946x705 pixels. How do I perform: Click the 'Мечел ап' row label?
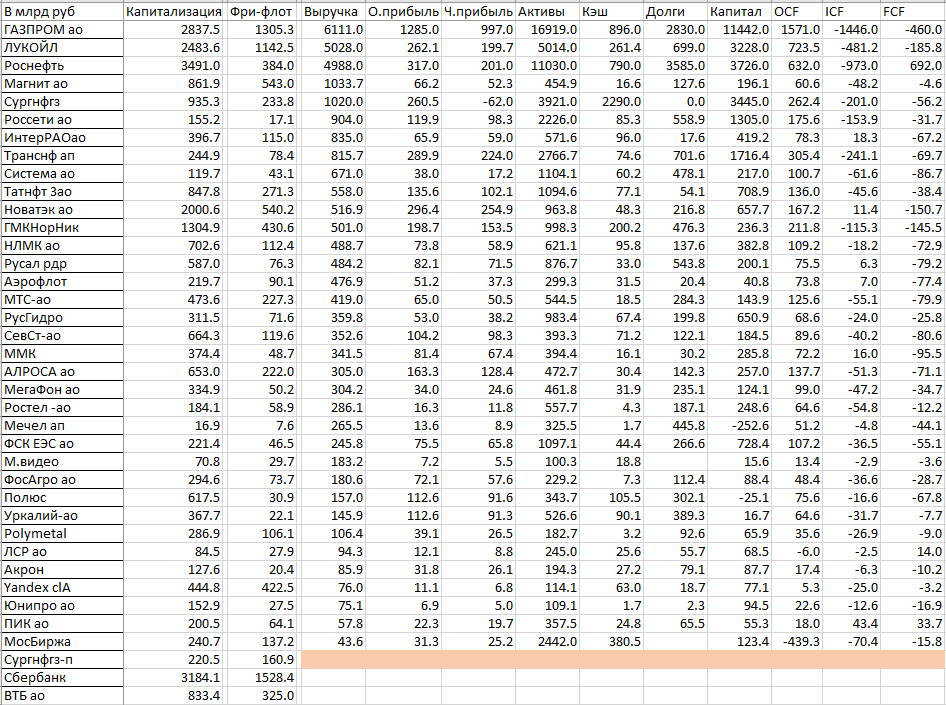(62, 426)
